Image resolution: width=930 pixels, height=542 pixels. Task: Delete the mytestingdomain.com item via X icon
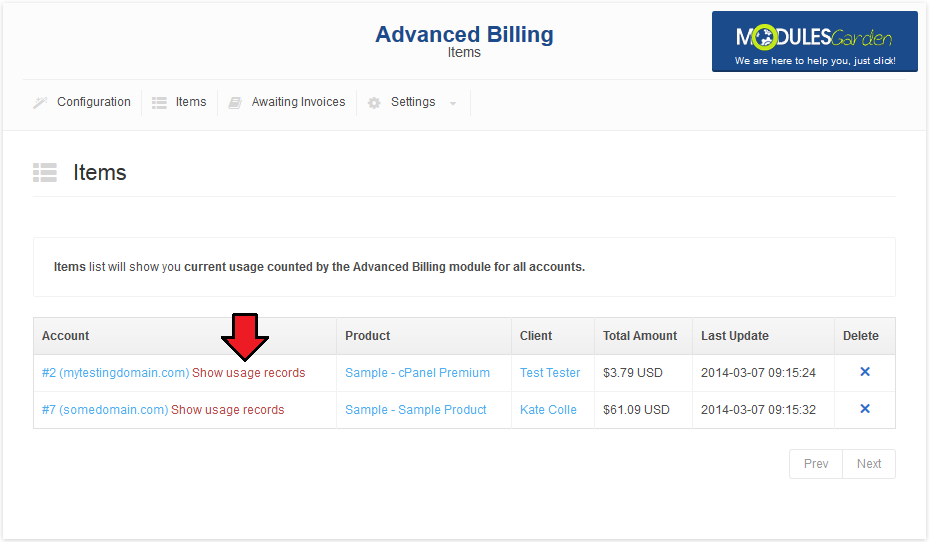(865, 372)
